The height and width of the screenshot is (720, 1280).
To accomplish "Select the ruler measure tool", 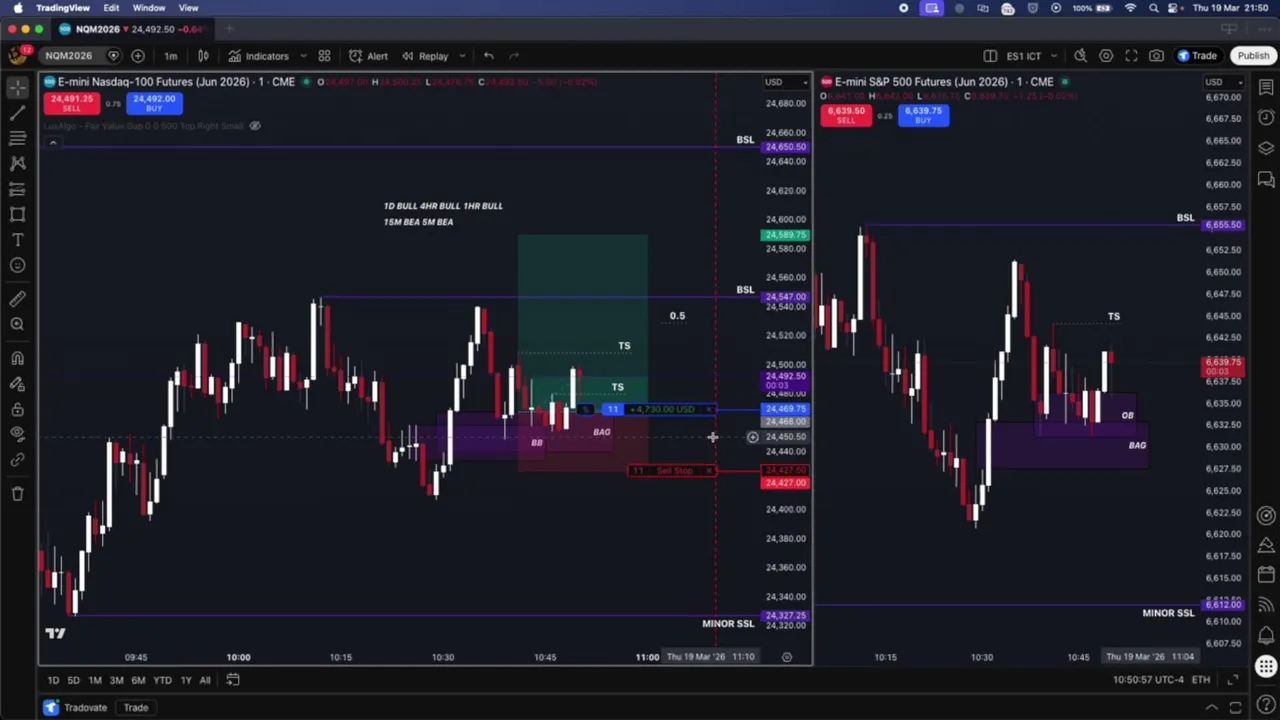I will coord(17,298).
